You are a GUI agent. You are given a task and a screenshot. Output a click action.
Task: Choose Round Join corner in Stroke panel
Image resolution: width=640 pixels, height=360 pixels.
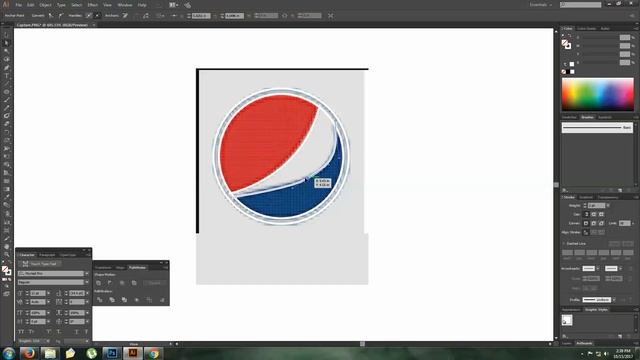(x=593, y=223)
